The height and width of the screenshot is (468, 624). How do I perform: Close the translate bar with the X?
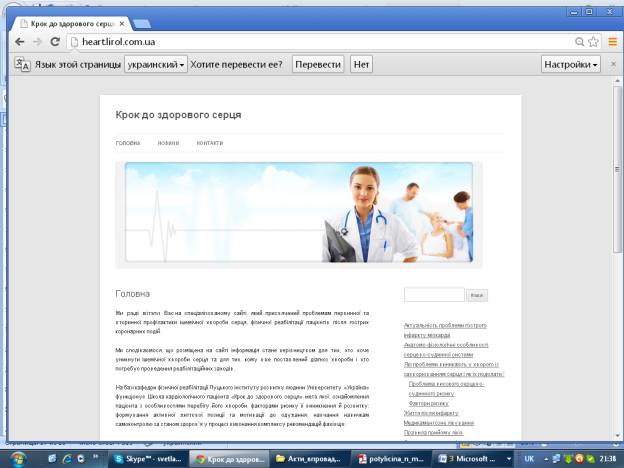[613, 64]
